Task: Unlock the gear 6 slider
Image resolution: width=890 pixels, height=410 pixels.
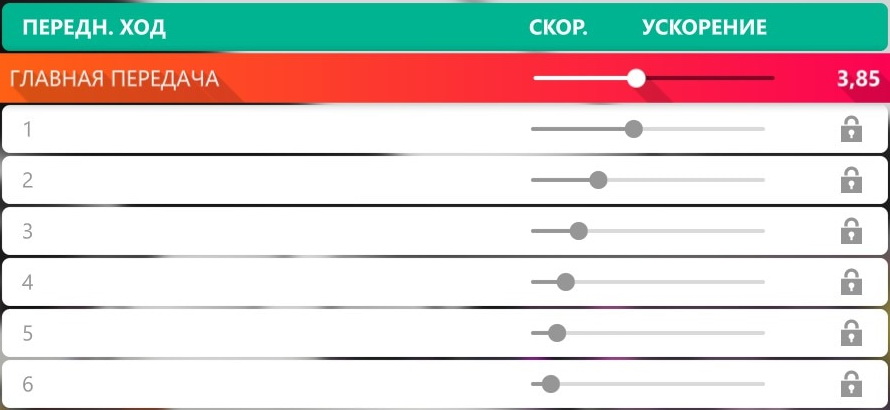Action: tap(851, 384)
